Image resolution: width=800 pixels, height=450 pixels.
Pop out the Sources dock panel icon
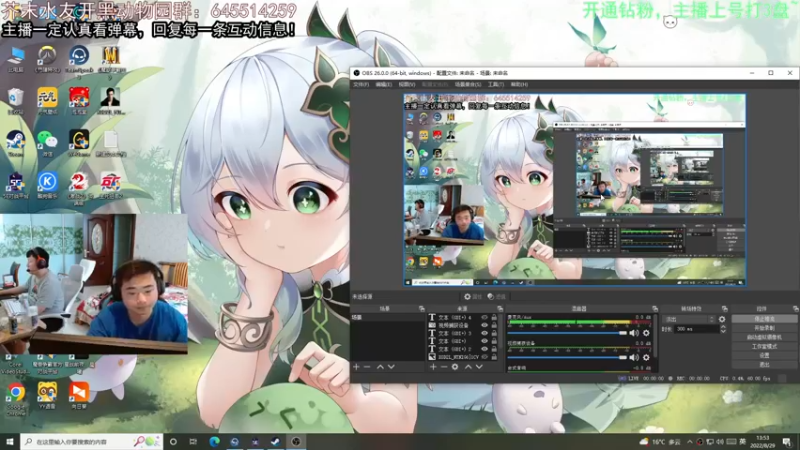(x=499, y=309)
